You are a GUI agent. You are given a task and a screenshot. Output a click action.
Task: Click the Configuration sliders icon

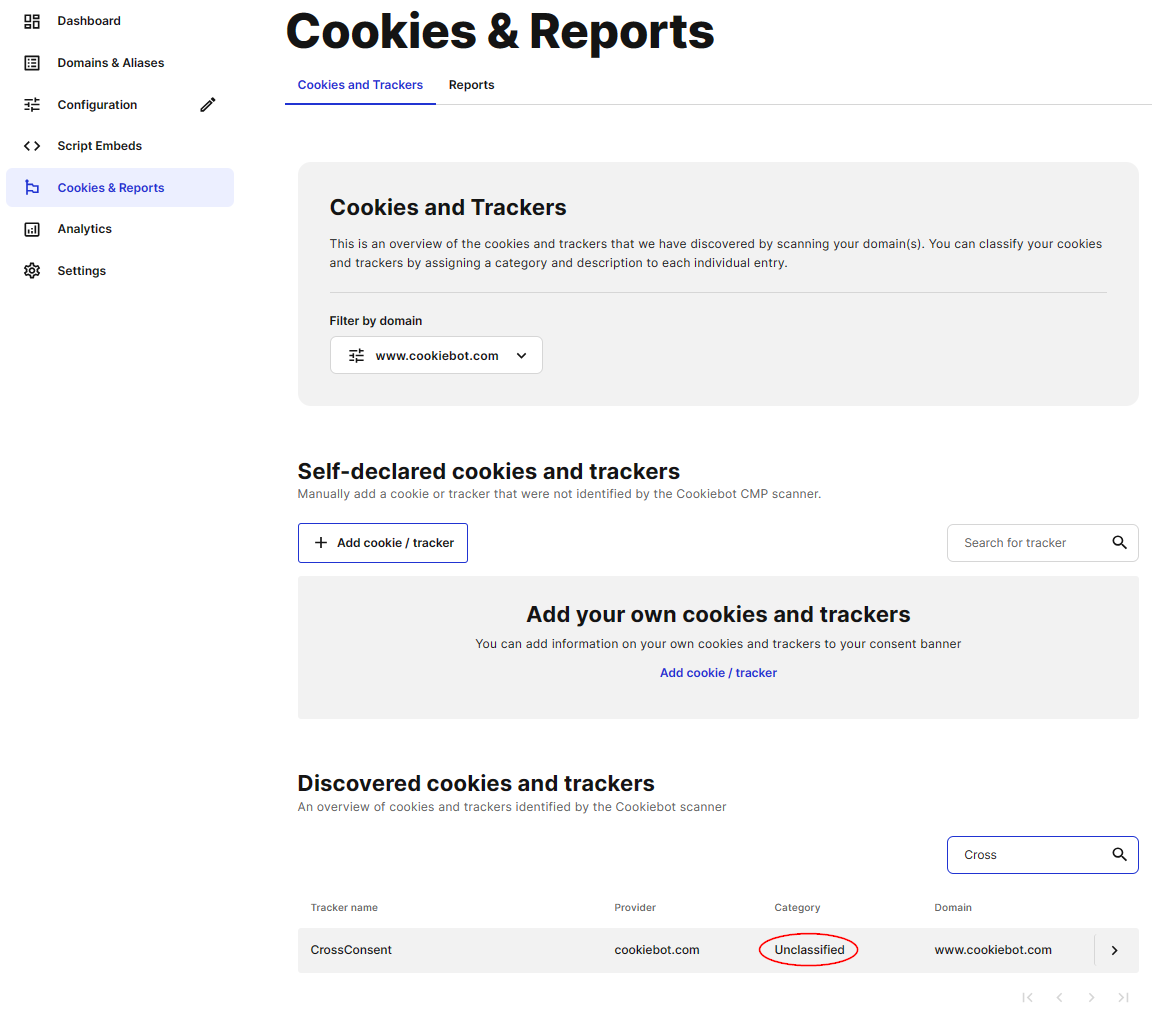[x=32, y=104]
